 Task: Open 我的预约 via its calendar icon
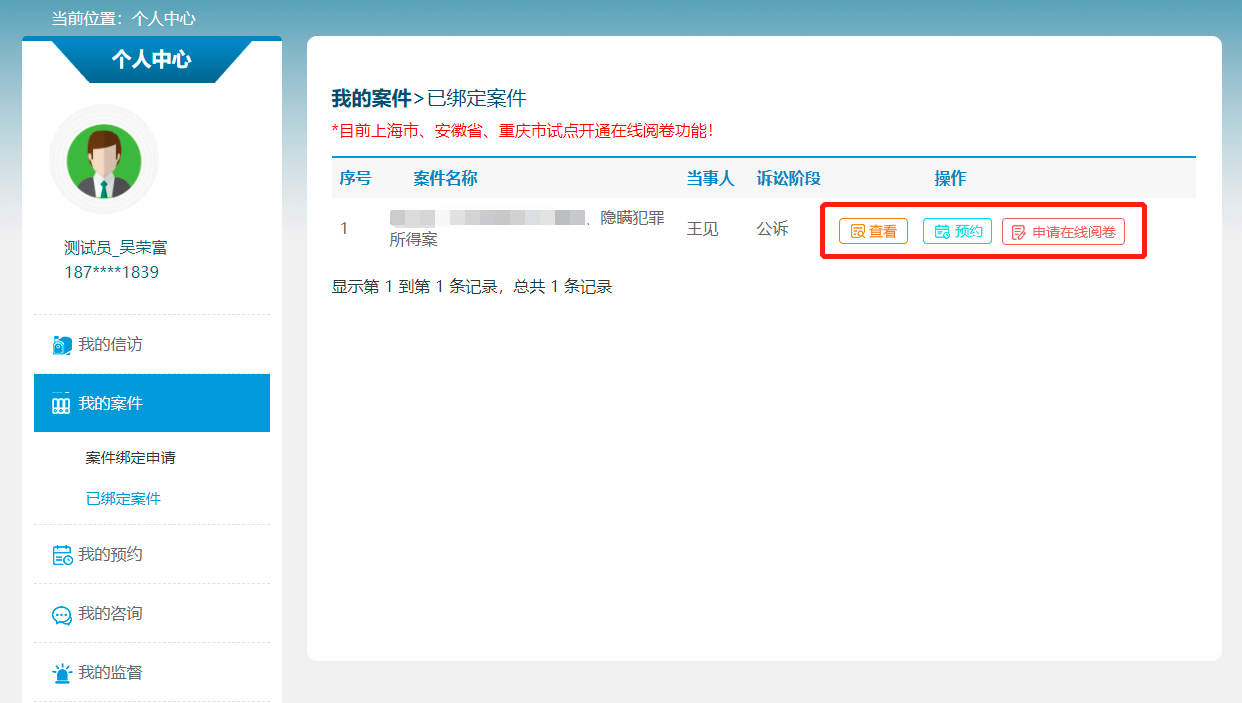(x=62, y=555)
